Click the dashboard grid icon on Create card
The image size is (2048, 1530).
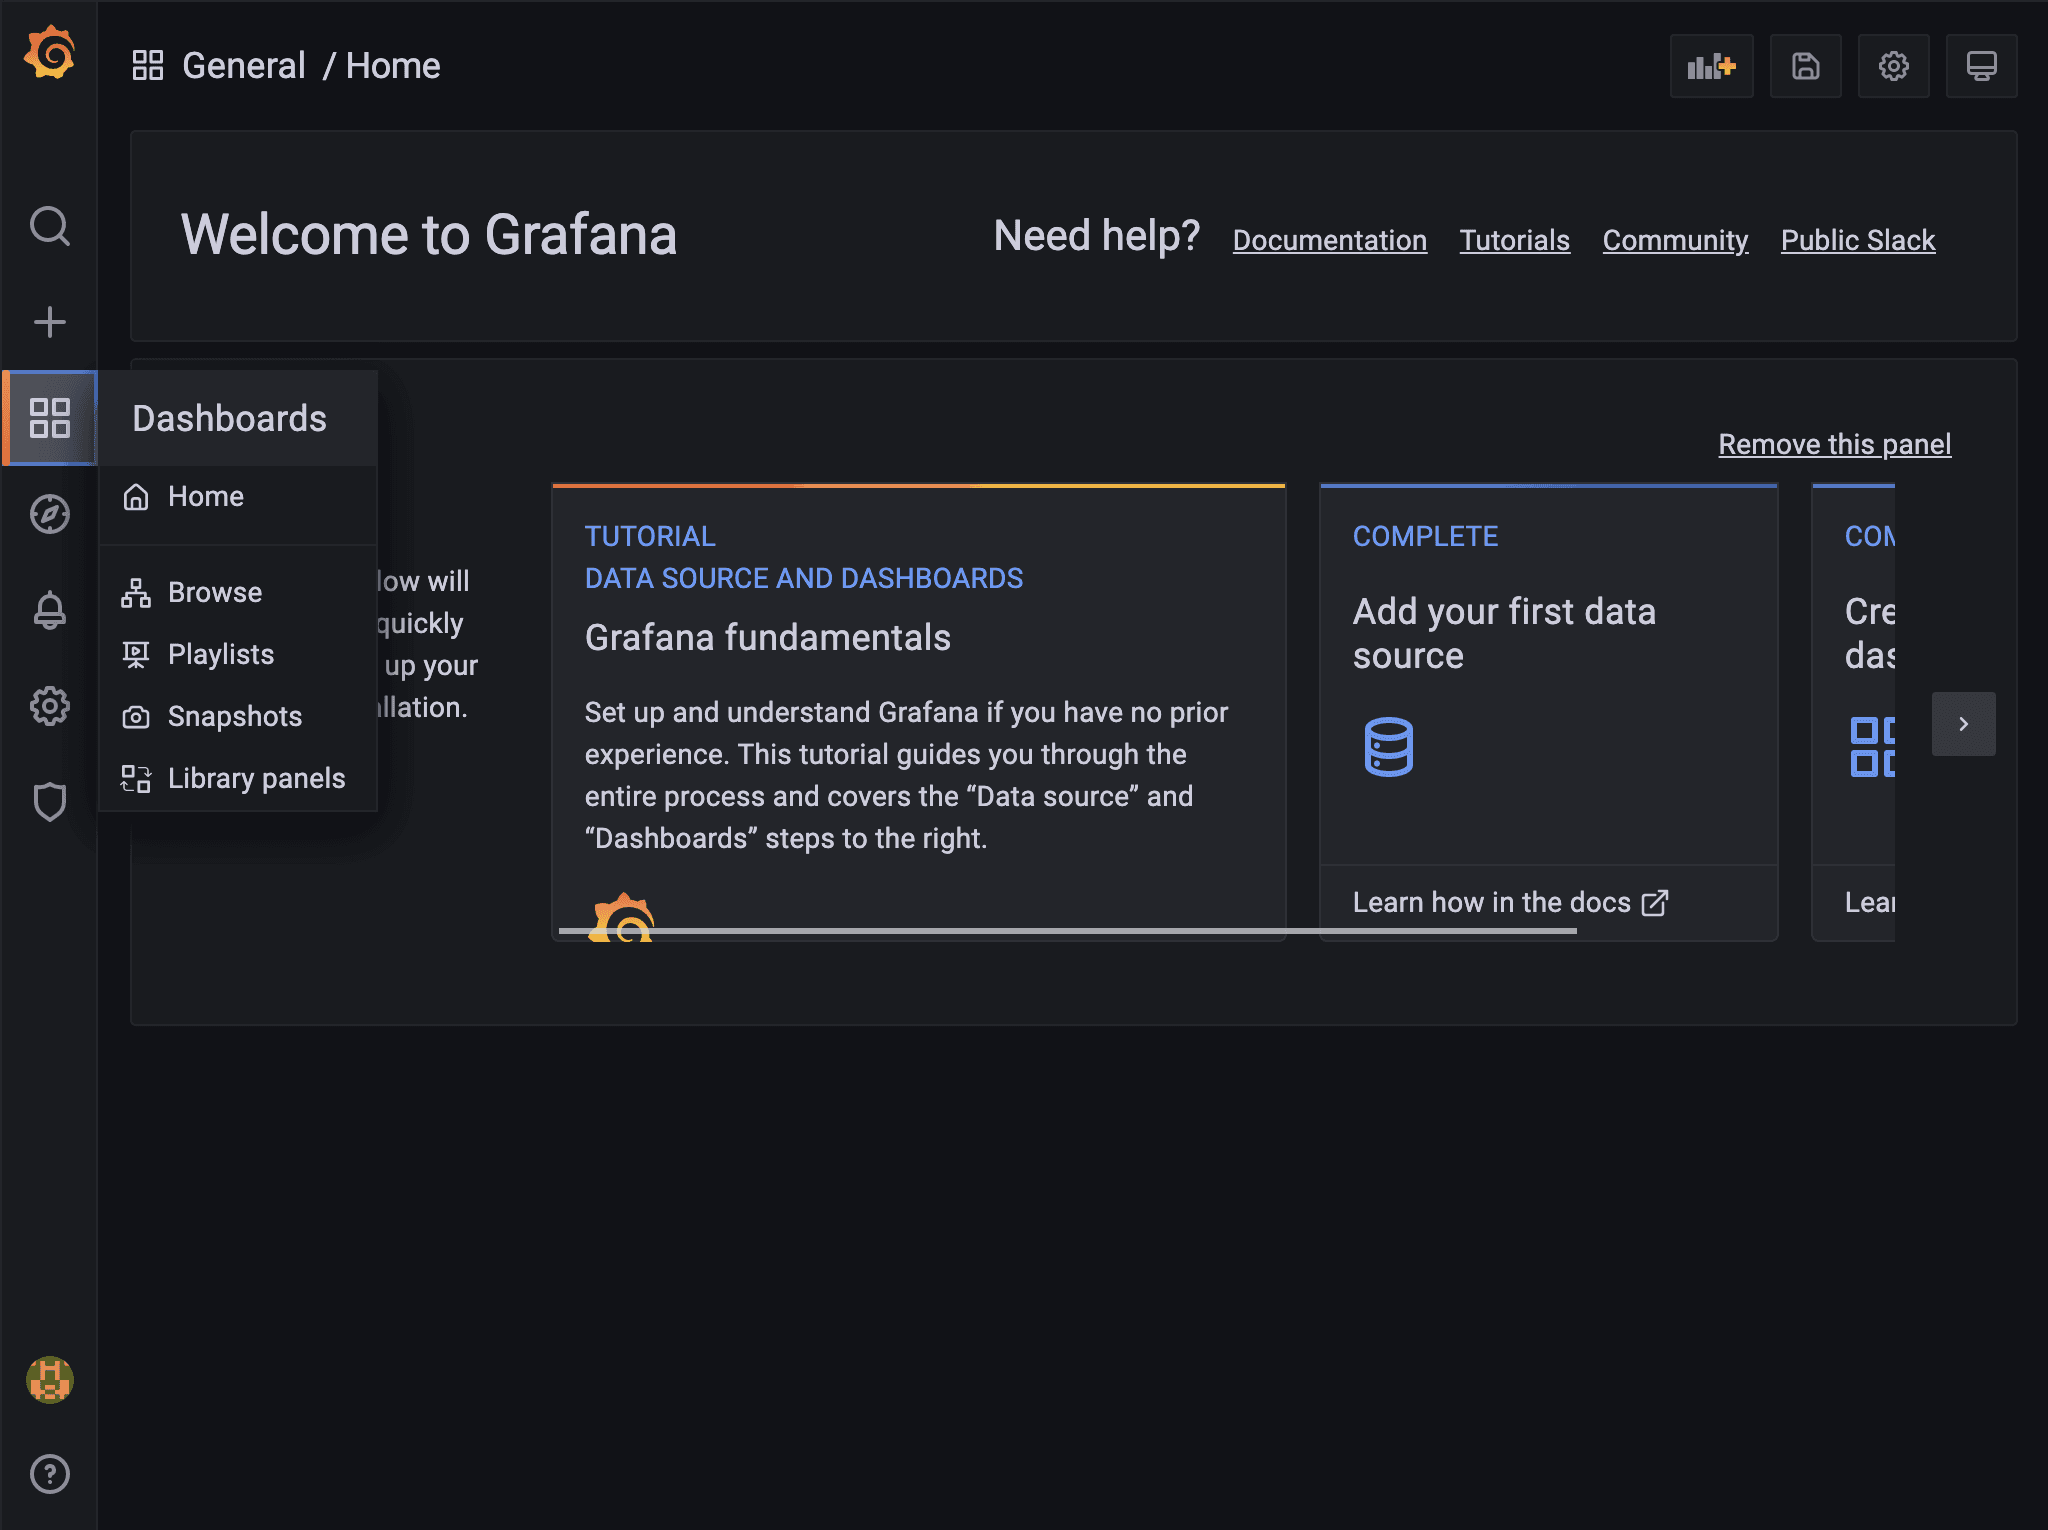1872,747
